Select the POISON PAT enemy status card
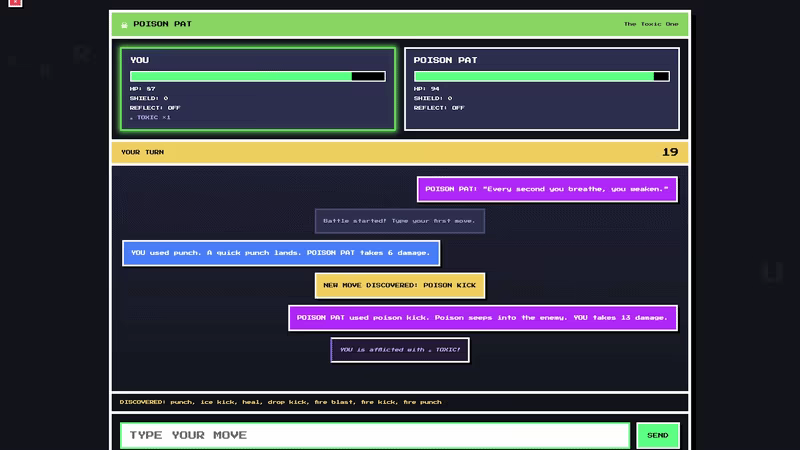 pyautogui.click(x=541, y=89)
